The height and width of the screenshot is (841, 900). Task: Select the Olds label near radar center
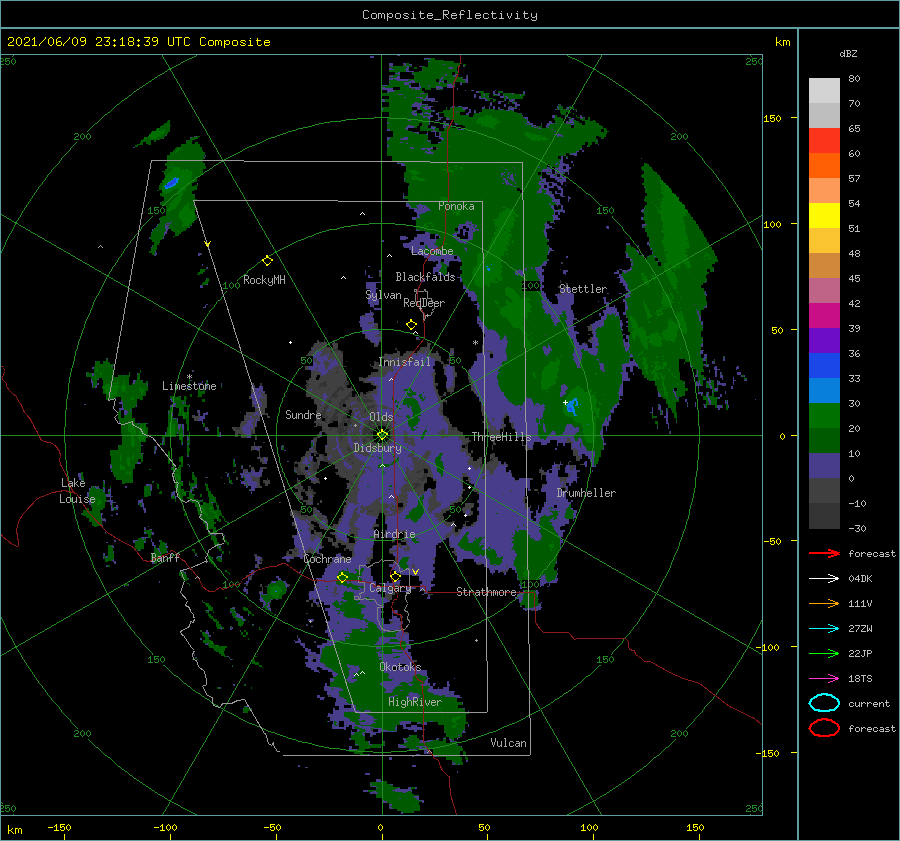point(381,417)
